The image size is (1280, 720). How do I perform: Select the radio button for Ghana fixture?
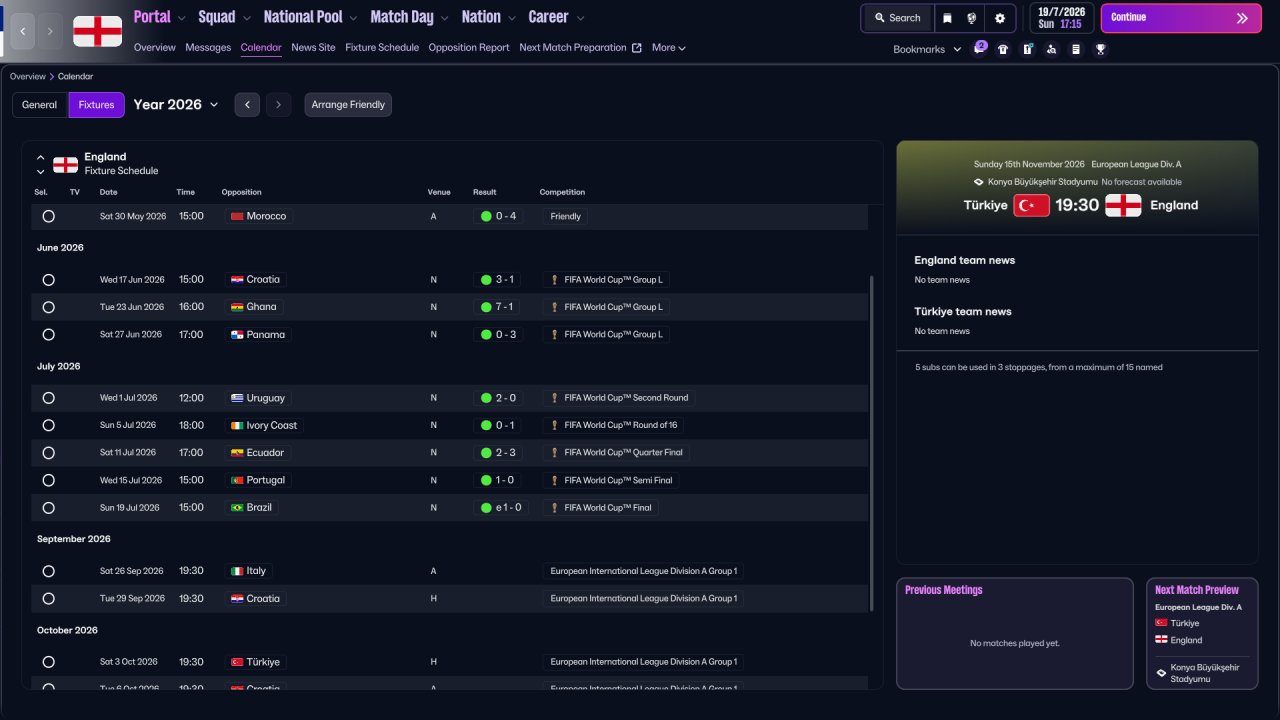pos(48,307)
